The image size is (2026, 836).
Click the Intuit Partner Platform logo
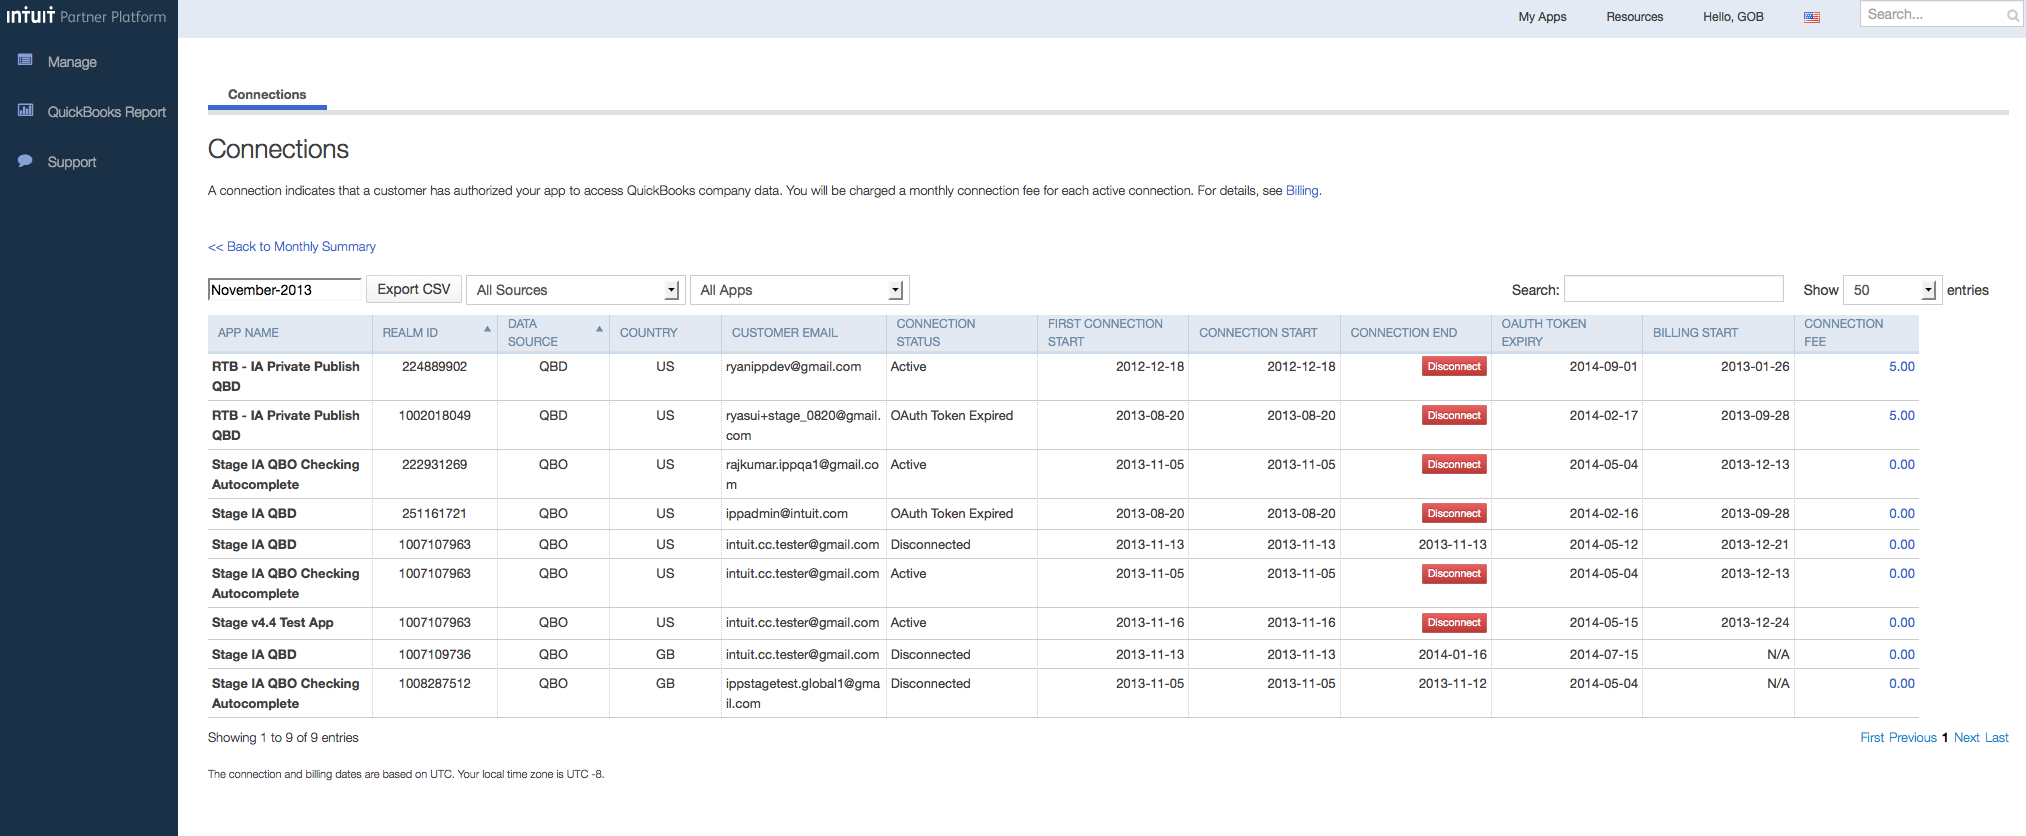86,16
